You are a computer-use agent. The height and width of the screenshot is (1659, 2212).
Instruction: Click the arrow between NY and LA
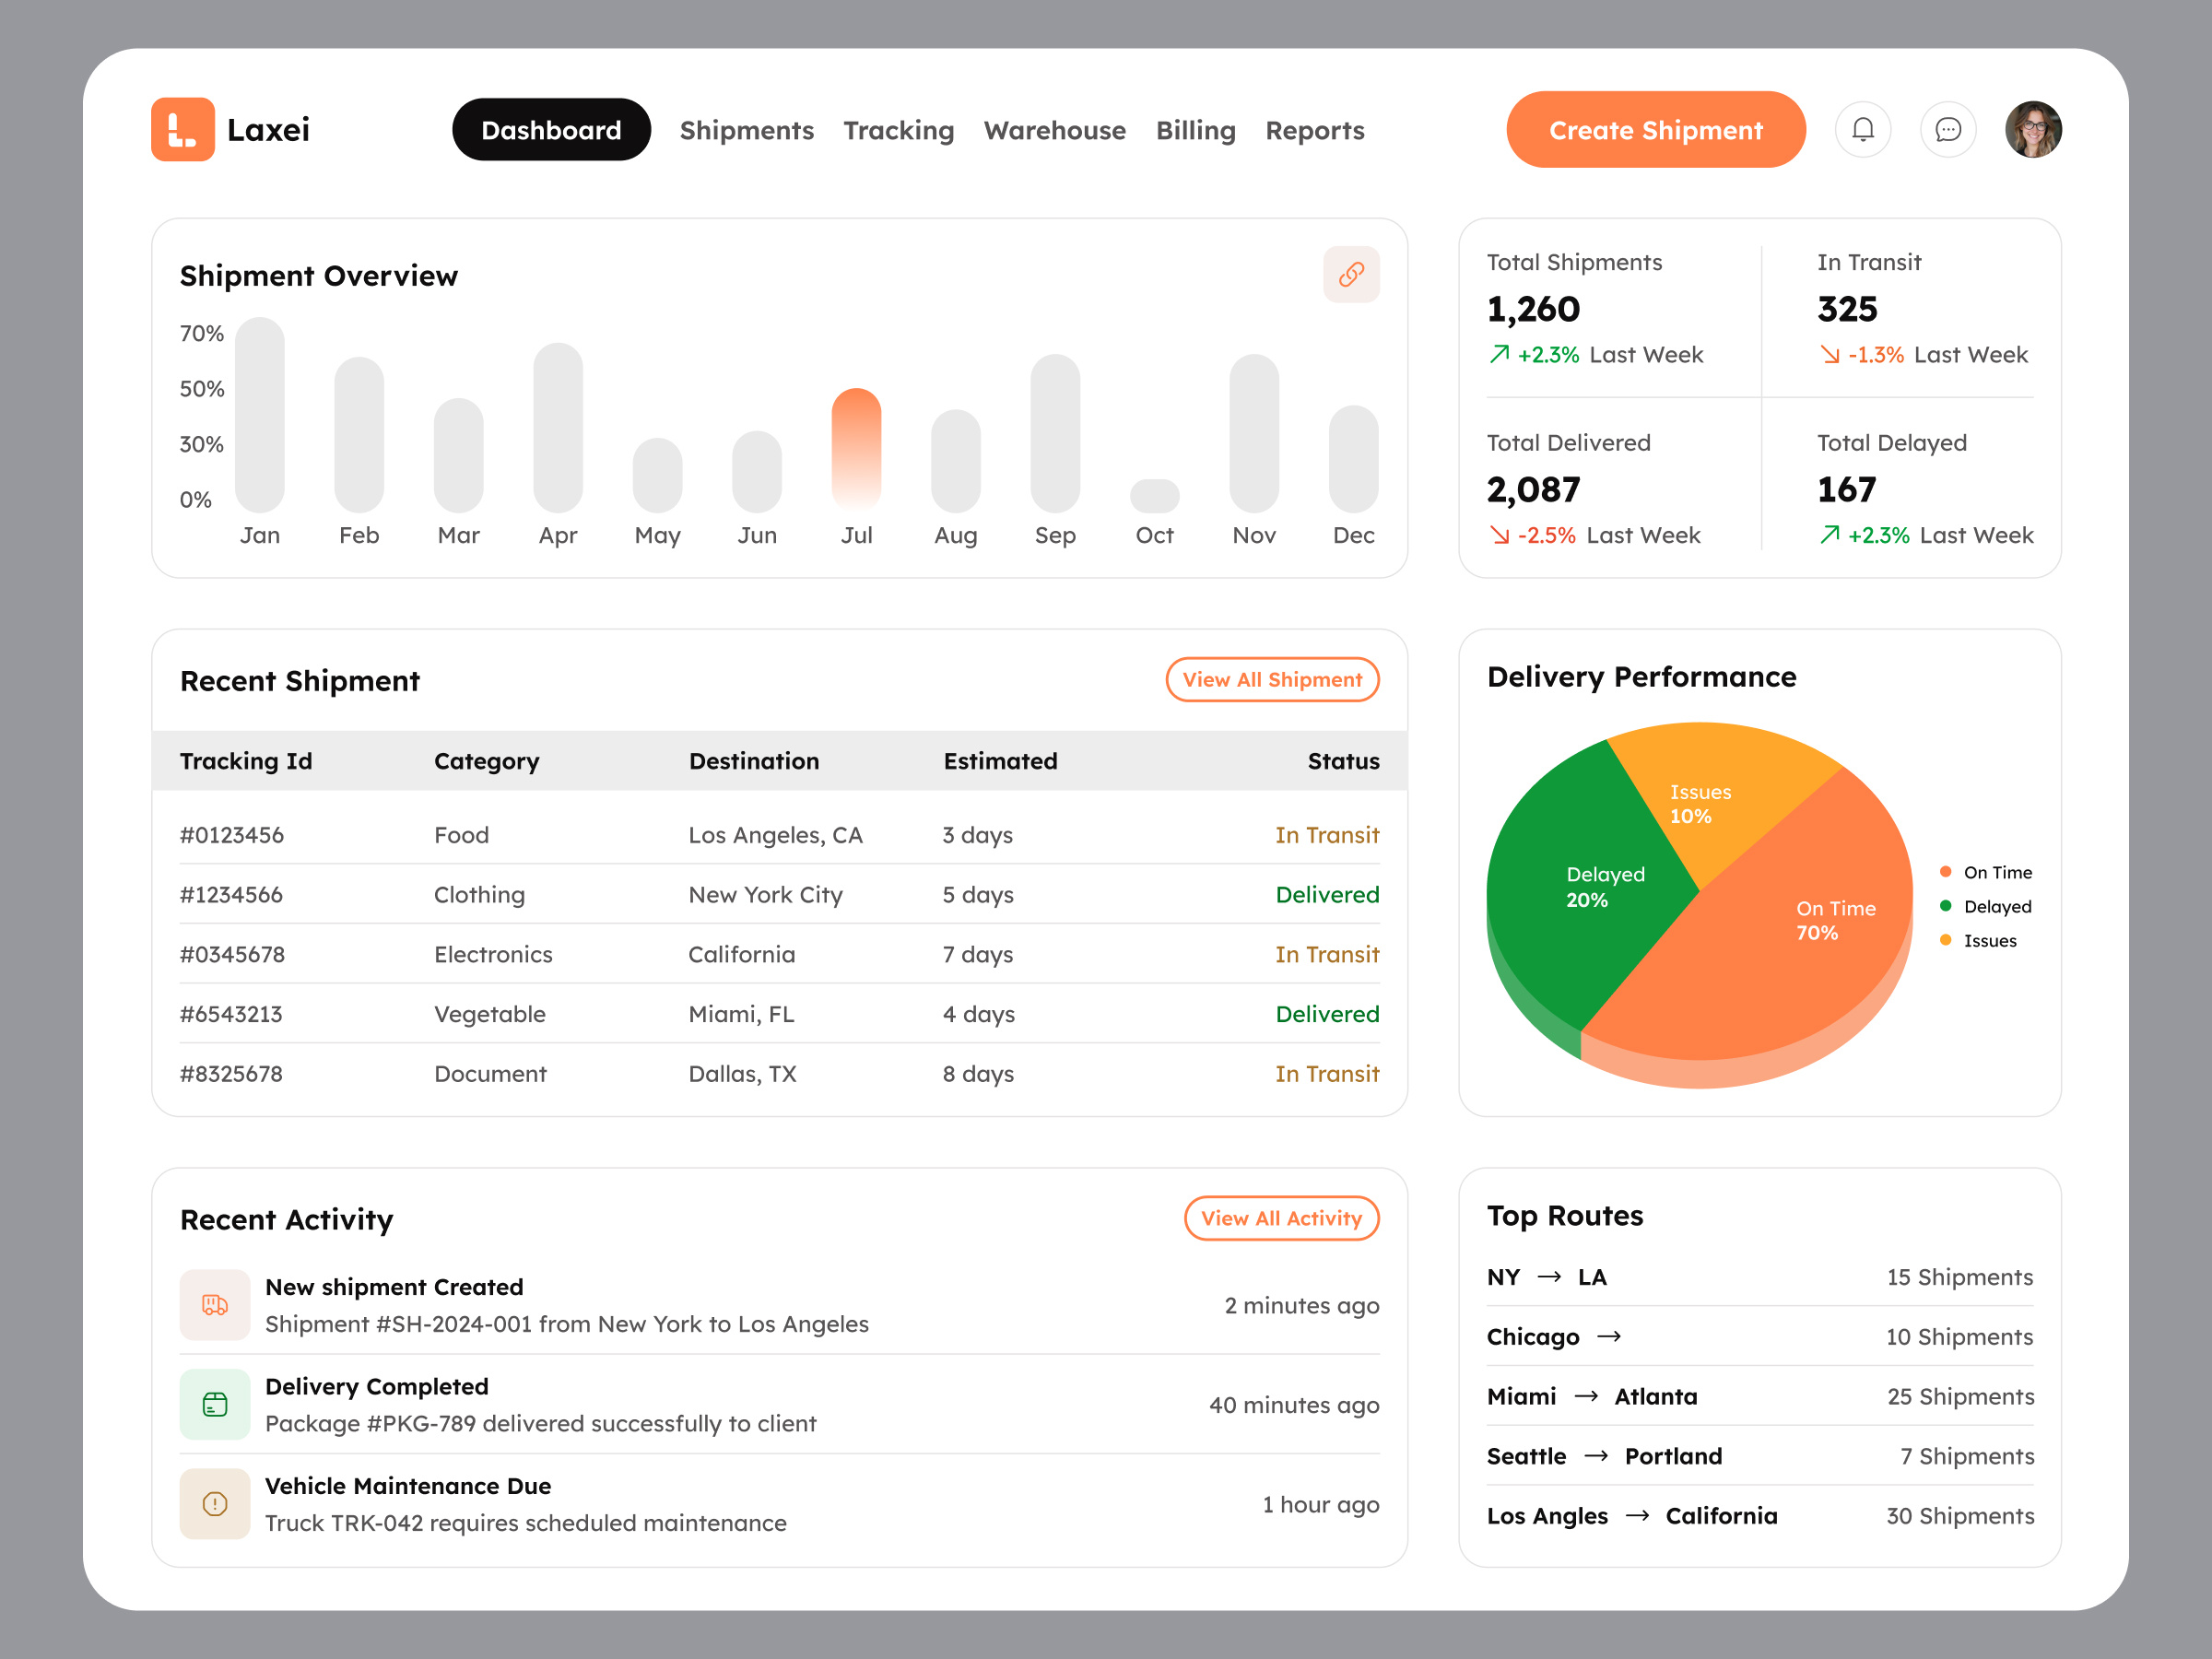point(1549,1277)
